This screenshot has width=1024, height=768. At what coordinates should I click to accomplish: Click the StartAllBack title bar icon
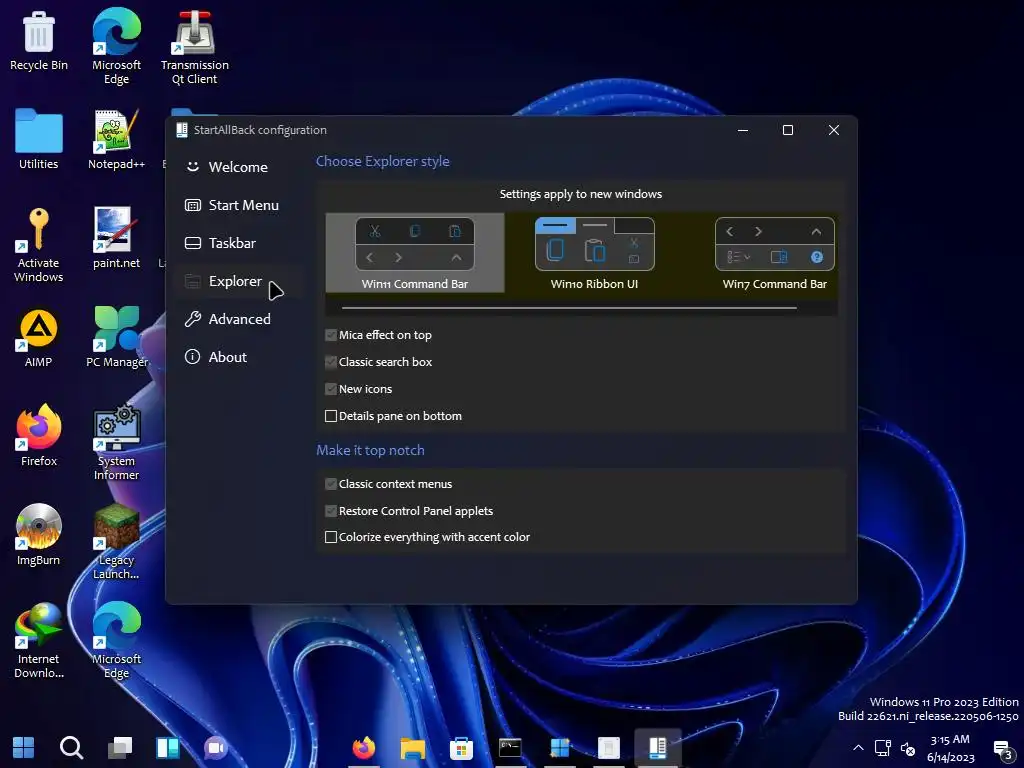182,130
